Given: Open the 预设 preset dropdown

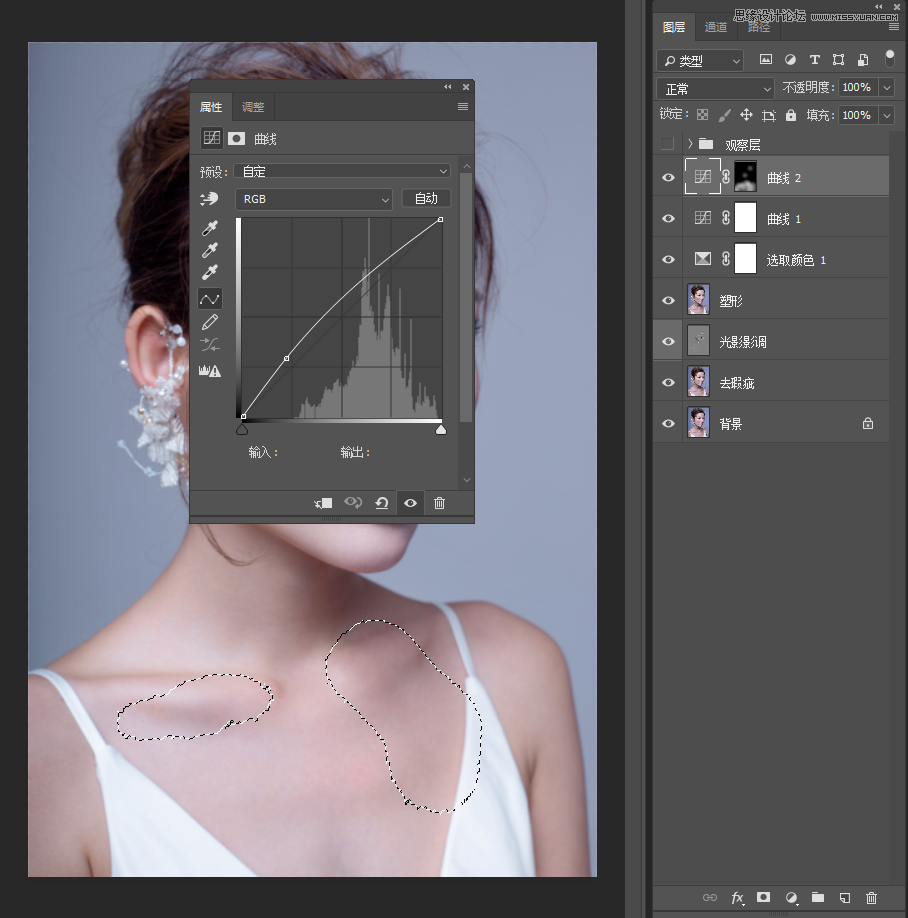Looking at the screenshot, I should (343, 171).
